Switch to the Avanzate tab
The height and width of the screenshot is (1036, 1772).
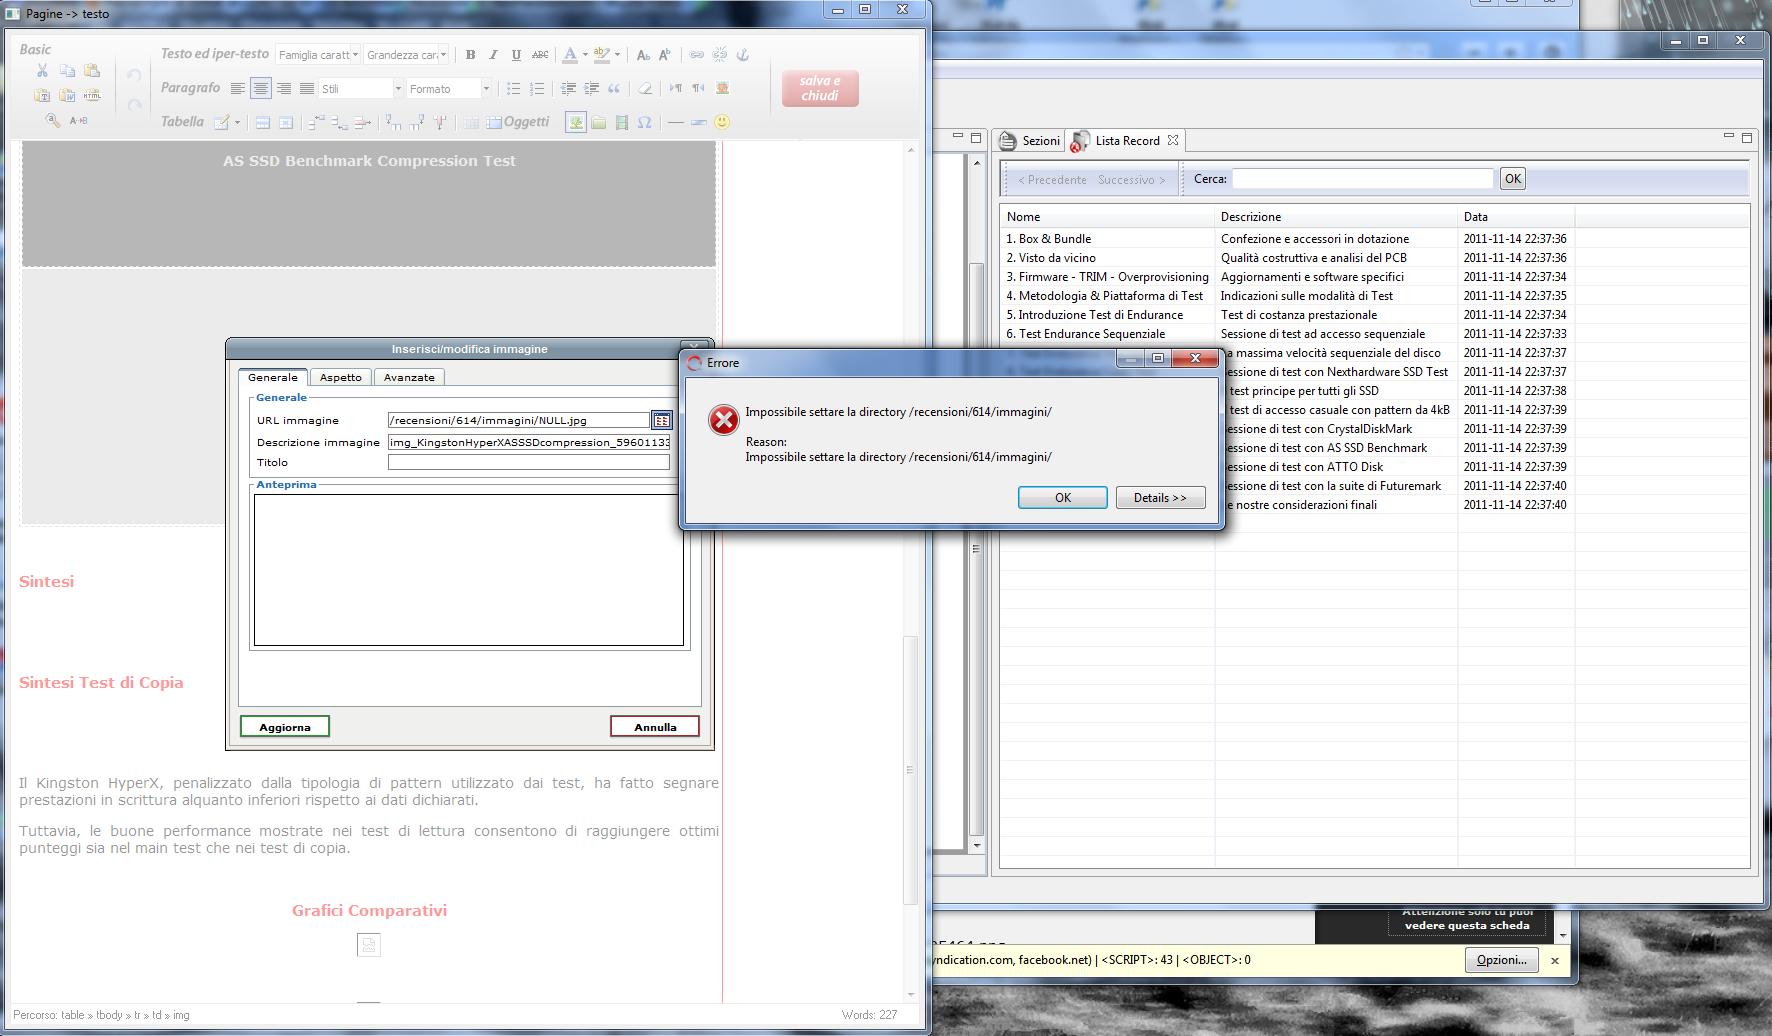pos(409,377)
